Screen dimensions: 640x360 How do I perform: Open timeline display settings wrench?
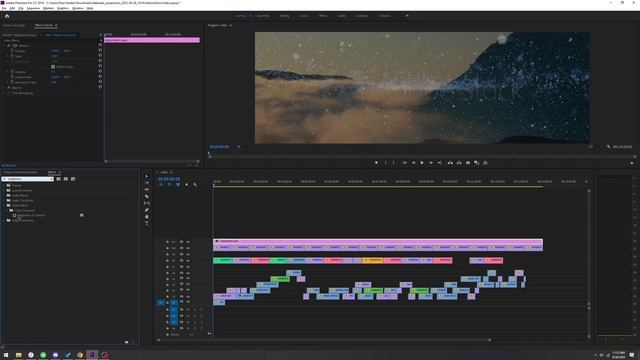(195, 184)
